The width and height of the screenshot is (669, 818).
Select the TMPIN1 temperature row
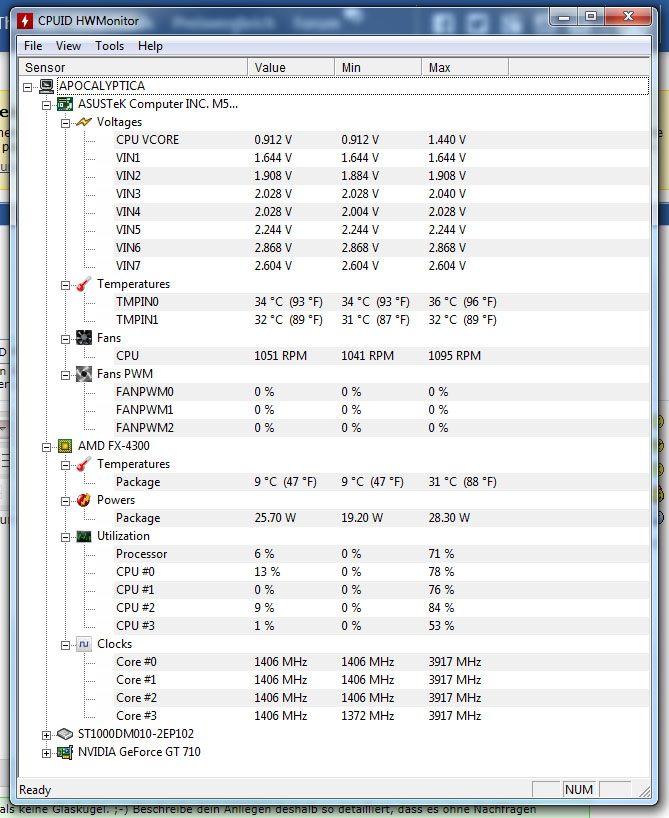(x=381, y=320)
